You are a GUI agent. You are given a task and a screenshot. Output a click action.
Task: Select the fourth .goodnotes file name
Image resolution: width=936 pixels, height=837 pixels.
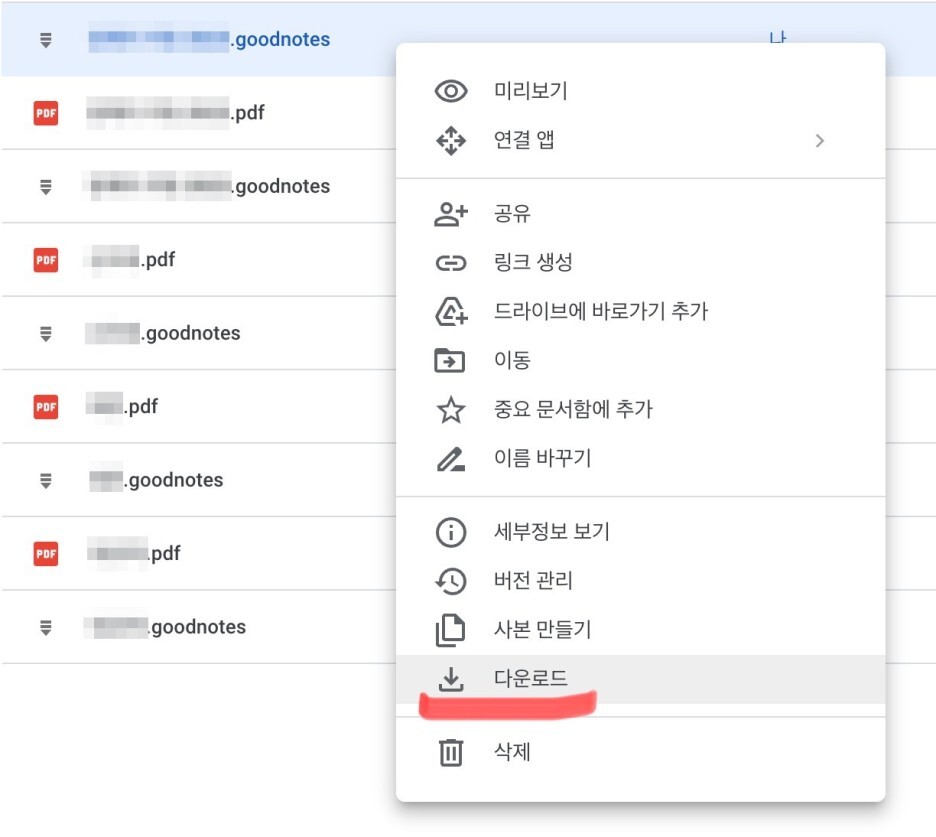(x=156, y=480)
